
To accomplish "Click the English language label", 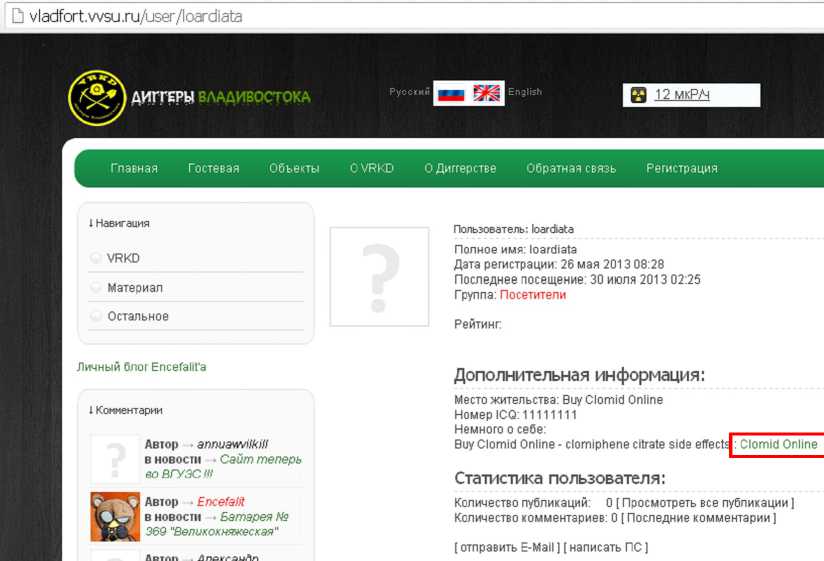I will pyautogui.click(x=524, y=91).
